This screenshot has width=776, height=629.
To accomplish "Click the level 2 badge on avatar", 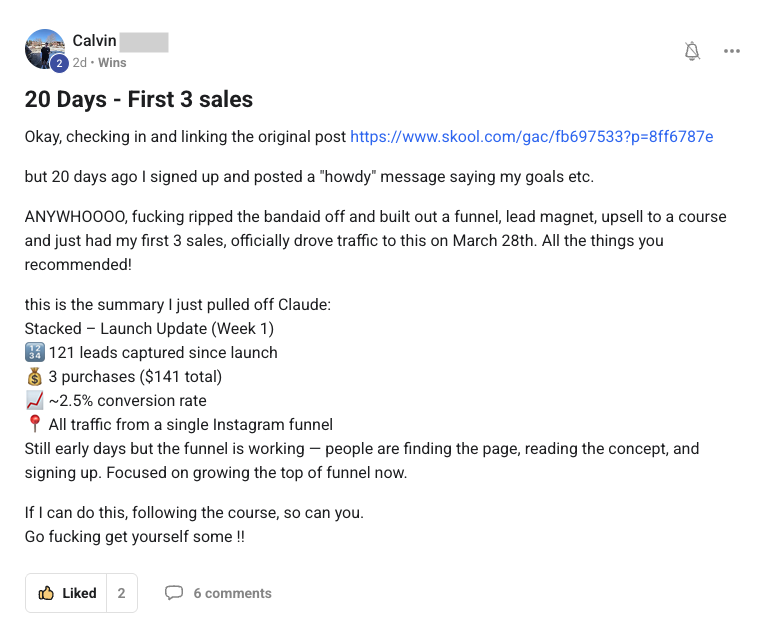I will point(59,63).
